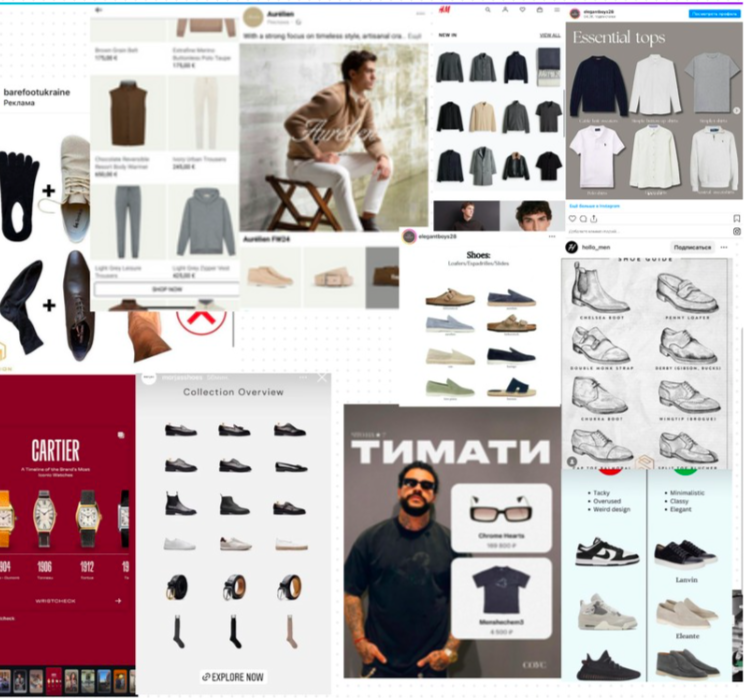Click the SHOP NOW button
This screenshot has width=744, height=699.
tap(167, 289)
